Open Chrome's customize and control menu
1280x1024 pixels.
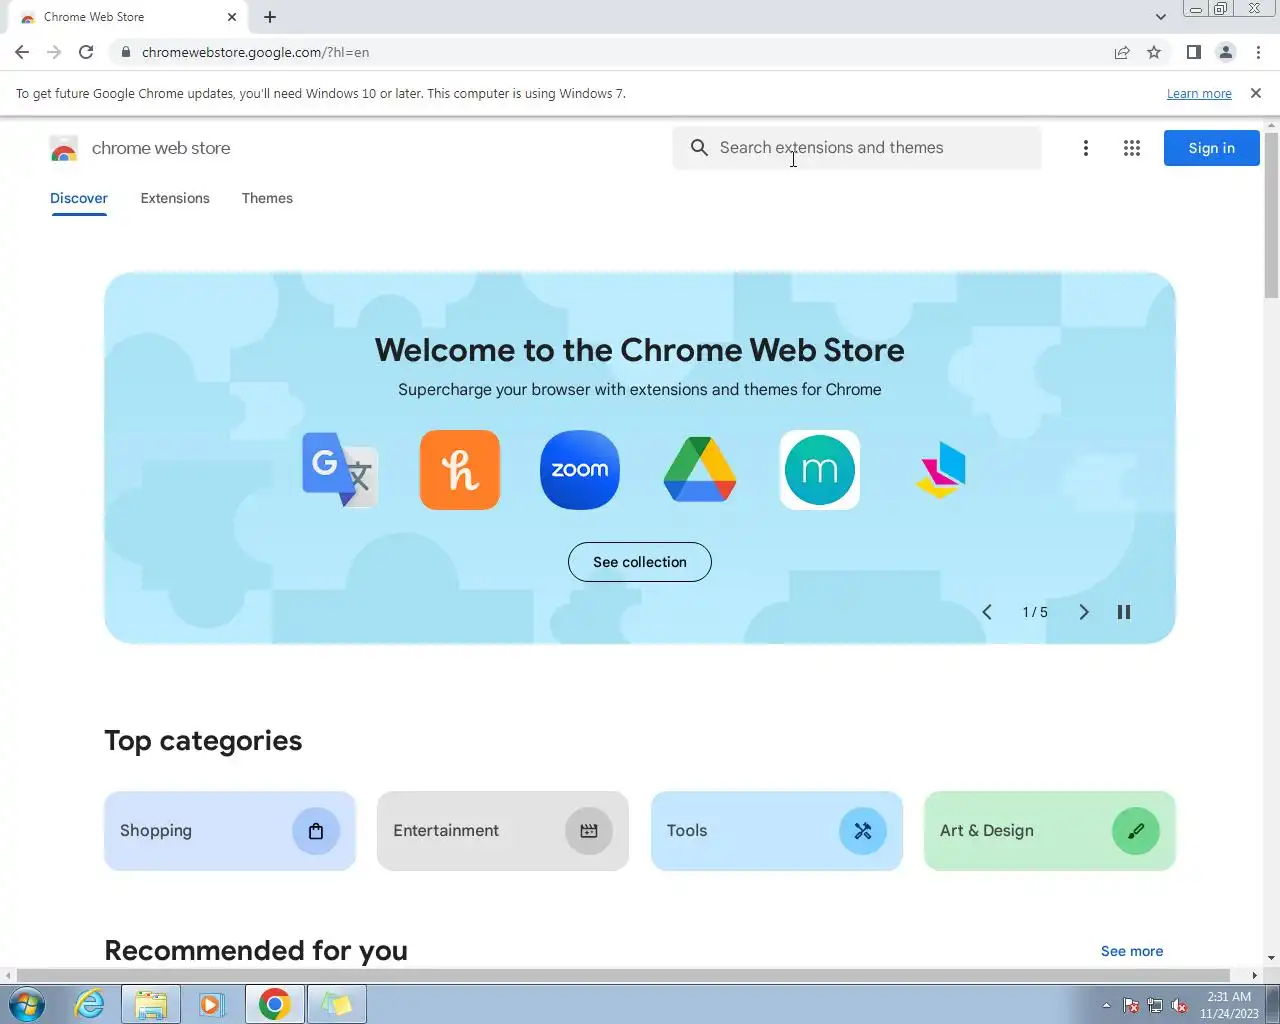tap(1258, 52)
